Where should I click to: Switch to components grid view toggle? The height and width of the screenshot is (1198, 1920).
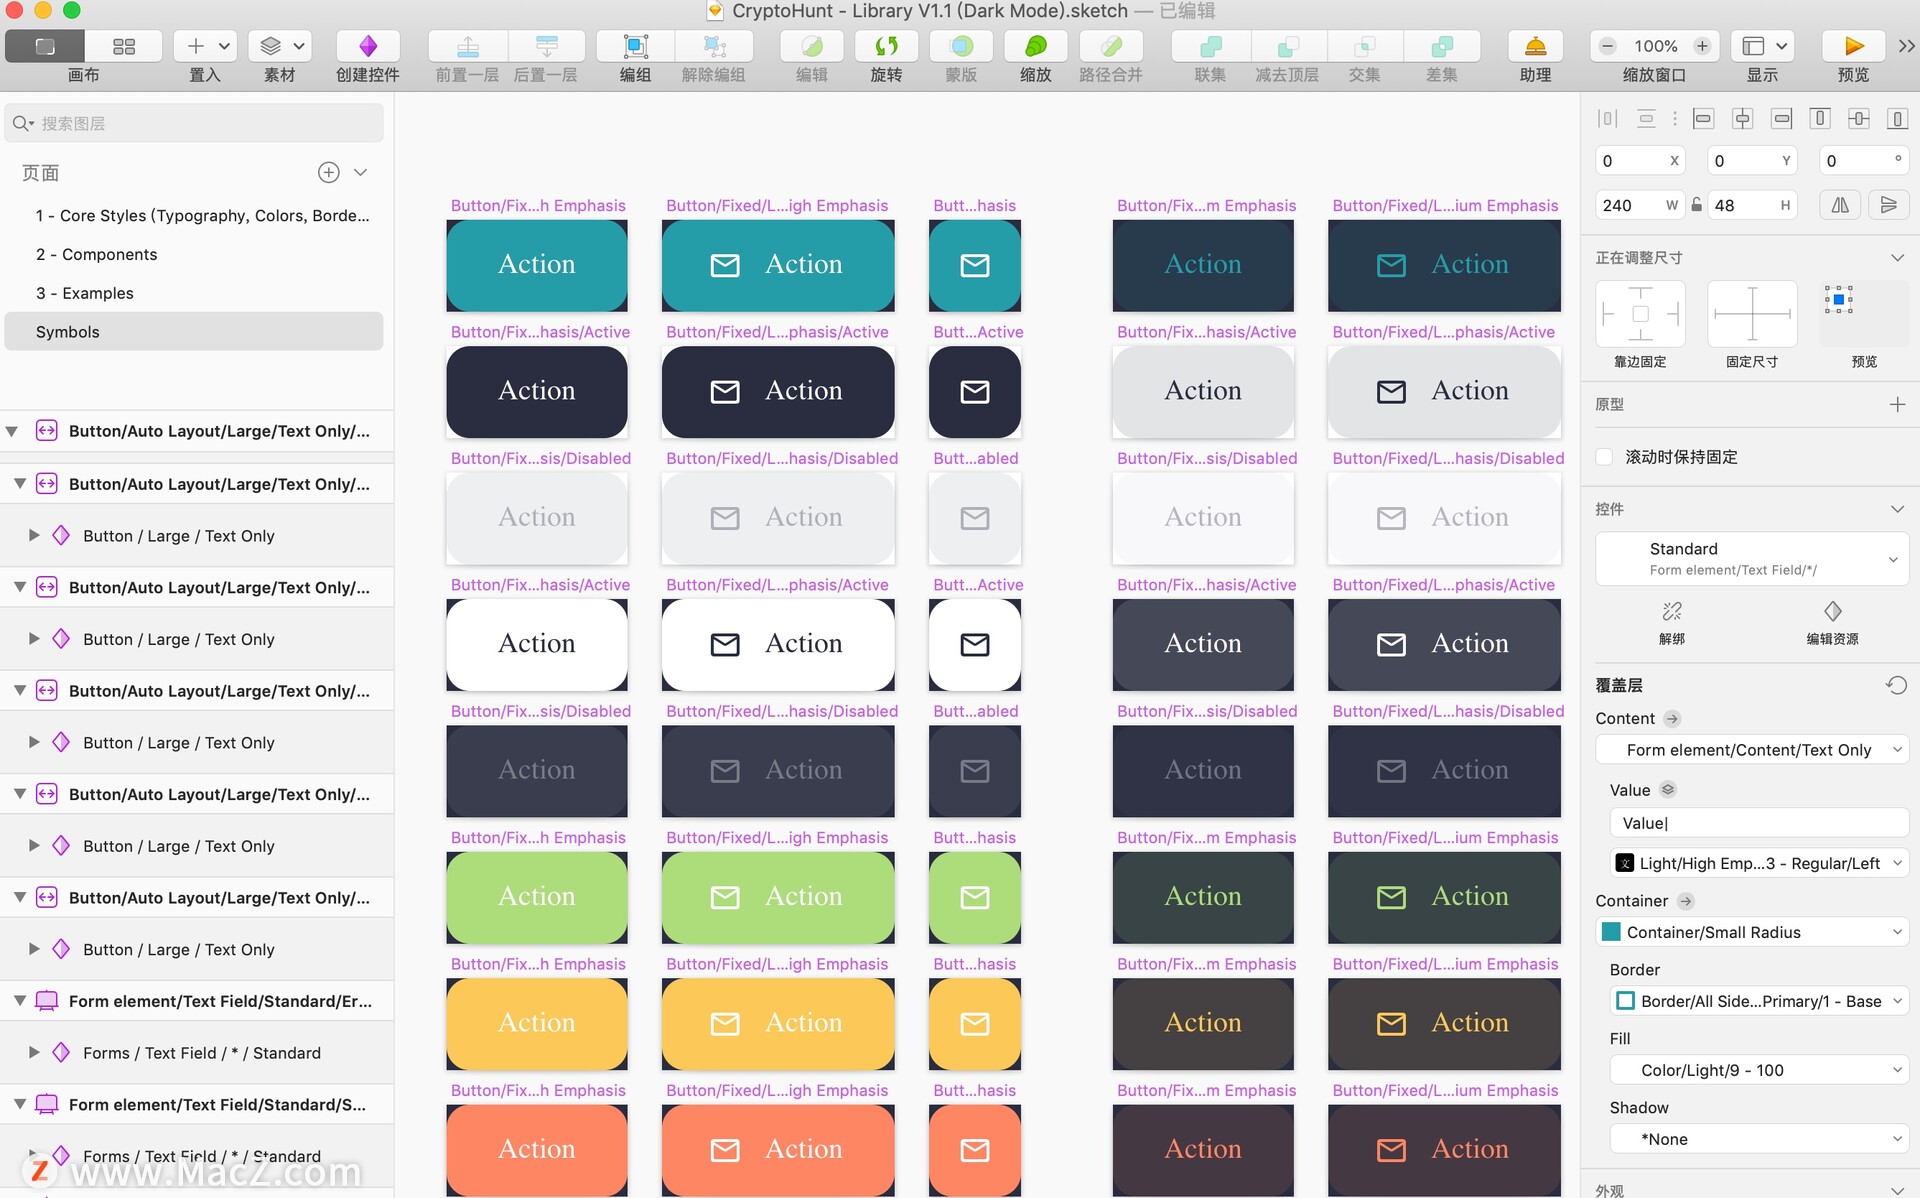124,47
